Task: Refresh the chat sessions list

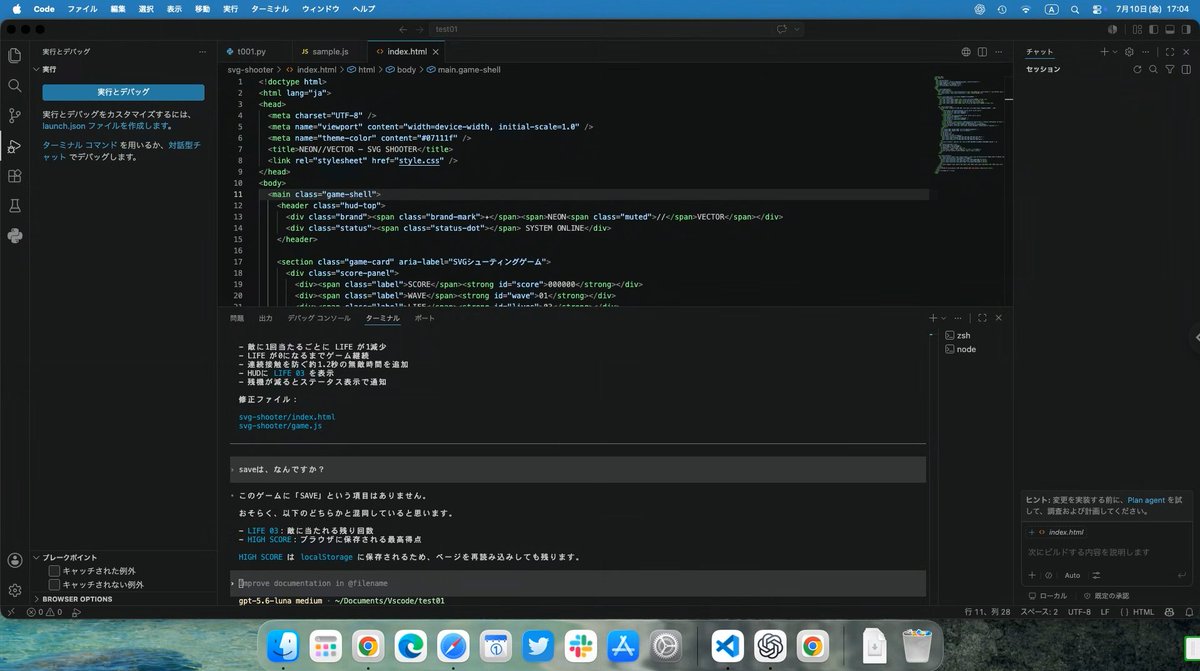Action: coord(1137,69)
